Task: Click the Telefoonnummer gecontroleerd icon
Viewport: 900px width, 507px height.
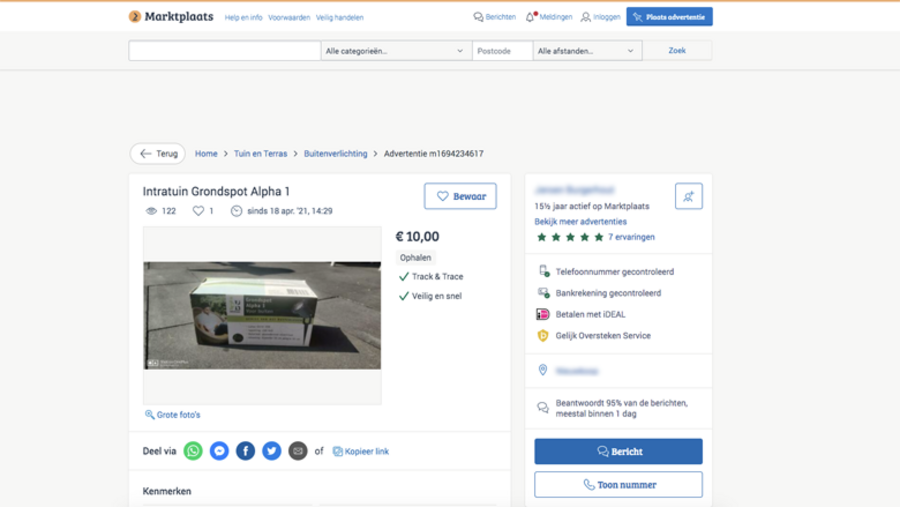Action: [544, 271]
